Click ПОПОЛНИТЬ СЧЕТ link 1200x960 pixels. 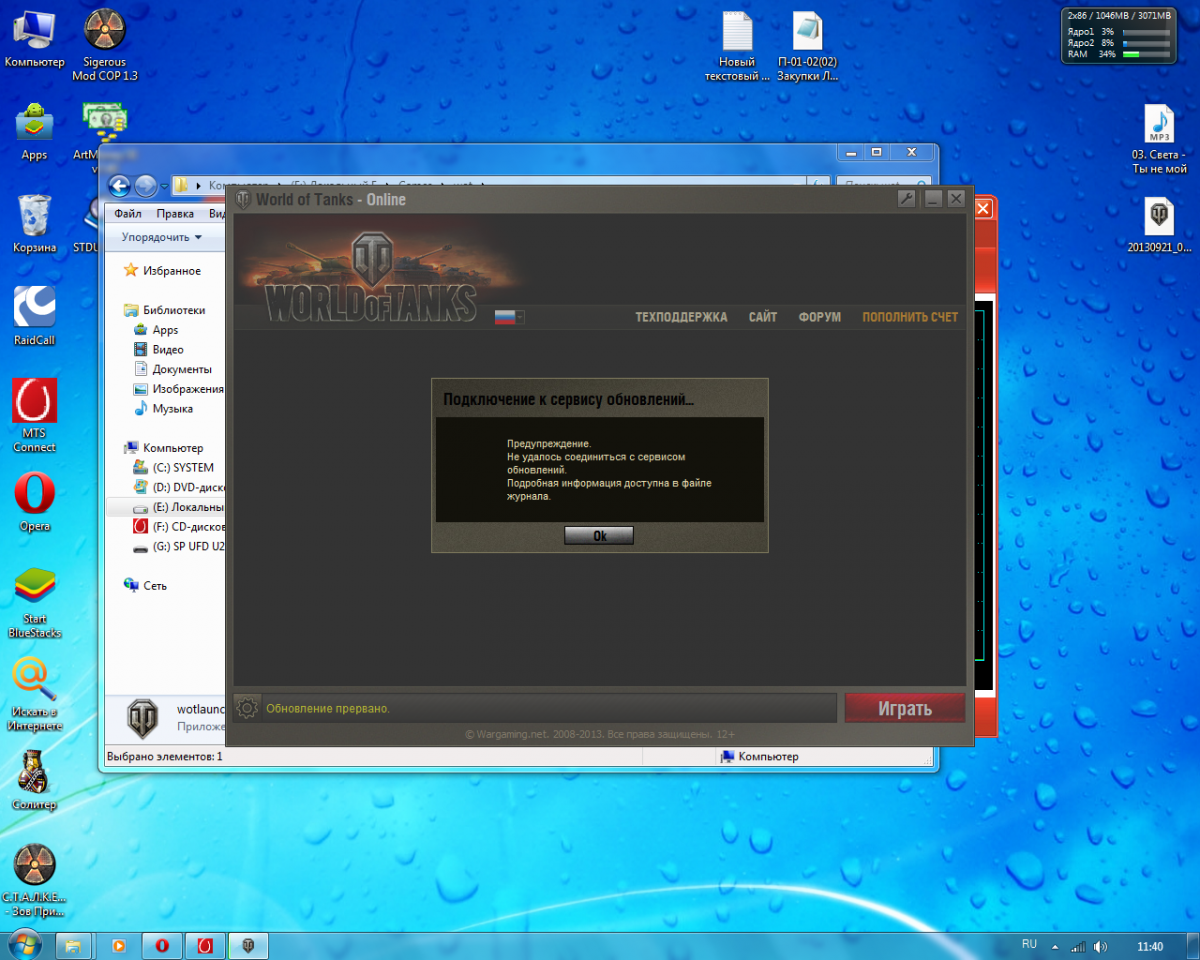pos(910,317)
